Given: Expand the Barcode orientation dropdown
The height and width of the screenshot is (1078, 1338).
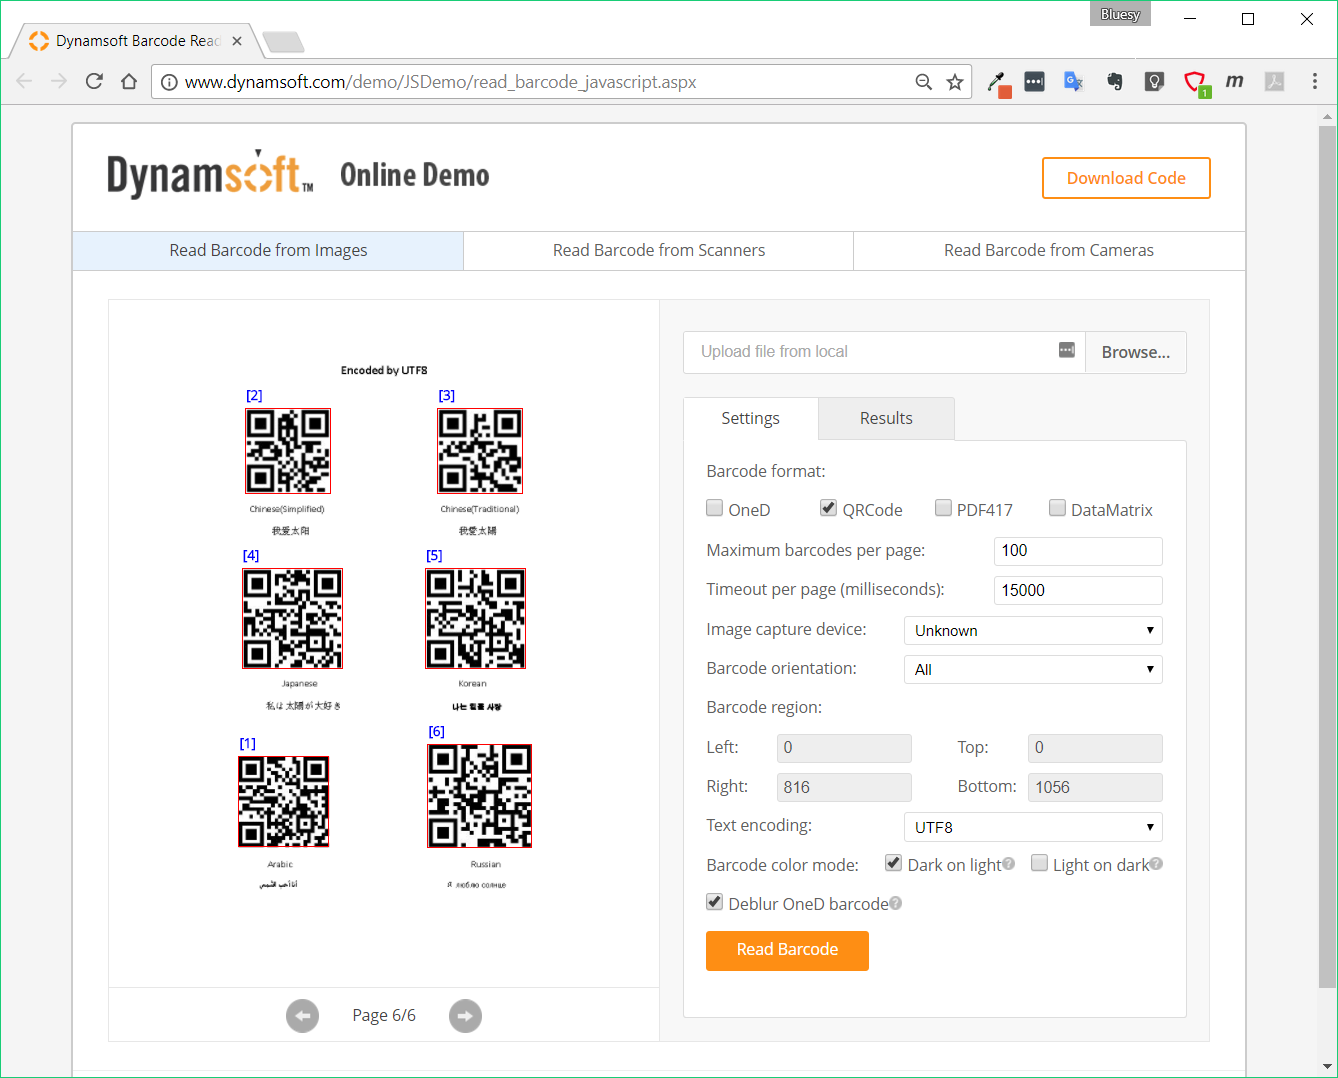Looking at the screenshot, I should pos(1032,669).
